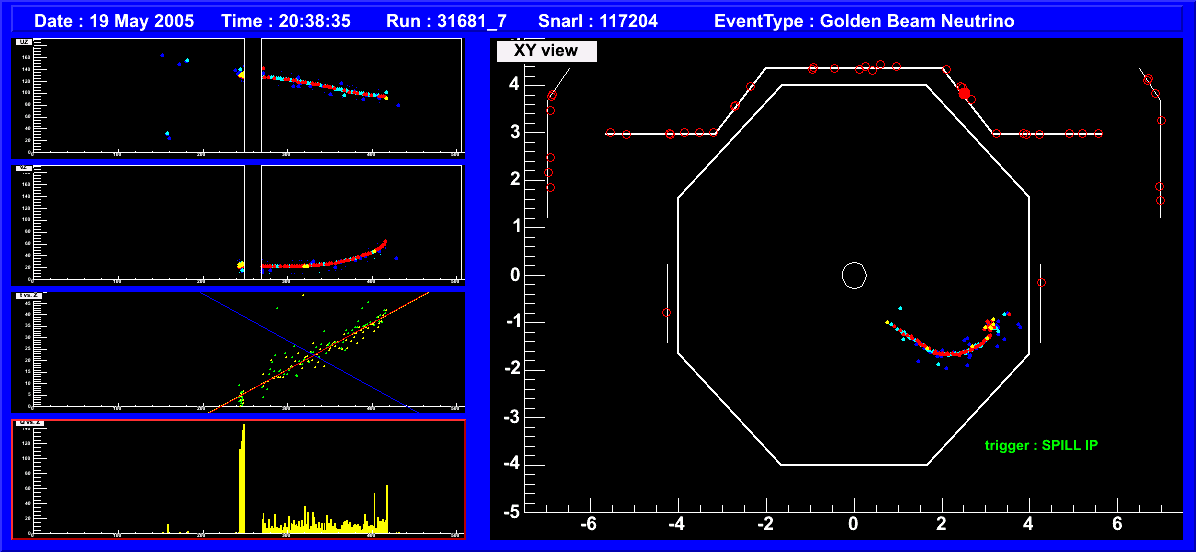Select the red-bordered charge histogram panel

point(238,478)
